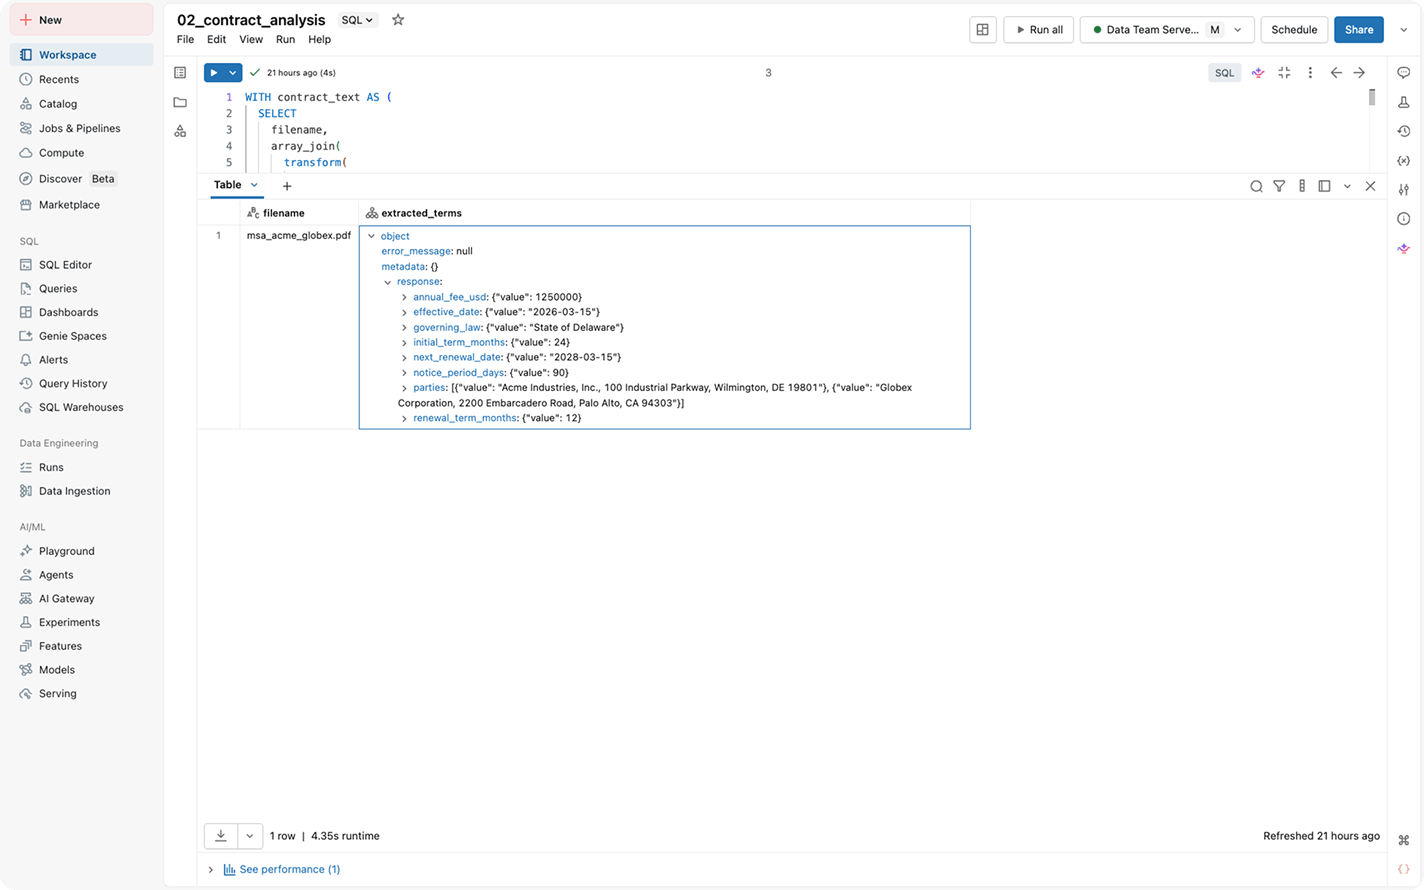Open the File menu
The width and height of the screenshot is (1424, 890).
(185, 40)
